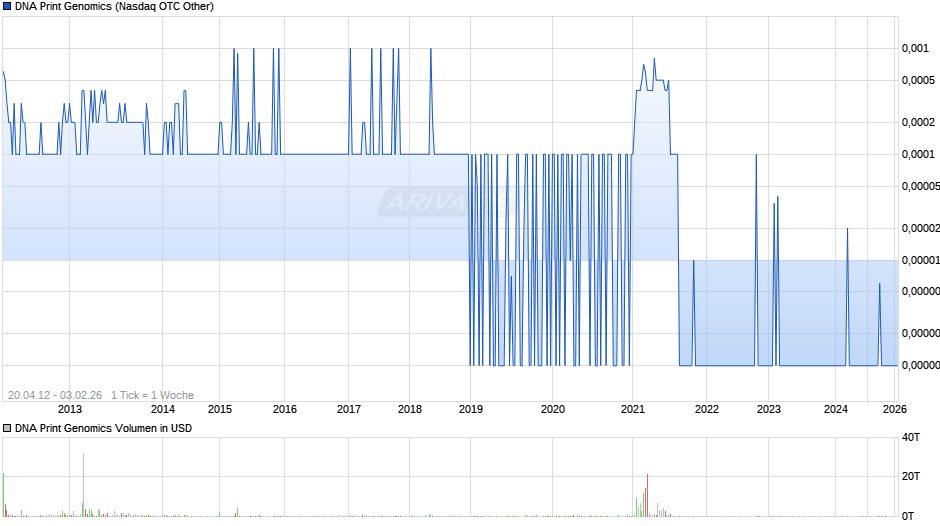Click the 2024 price spike reaching 0,00002

coord(847,297)
